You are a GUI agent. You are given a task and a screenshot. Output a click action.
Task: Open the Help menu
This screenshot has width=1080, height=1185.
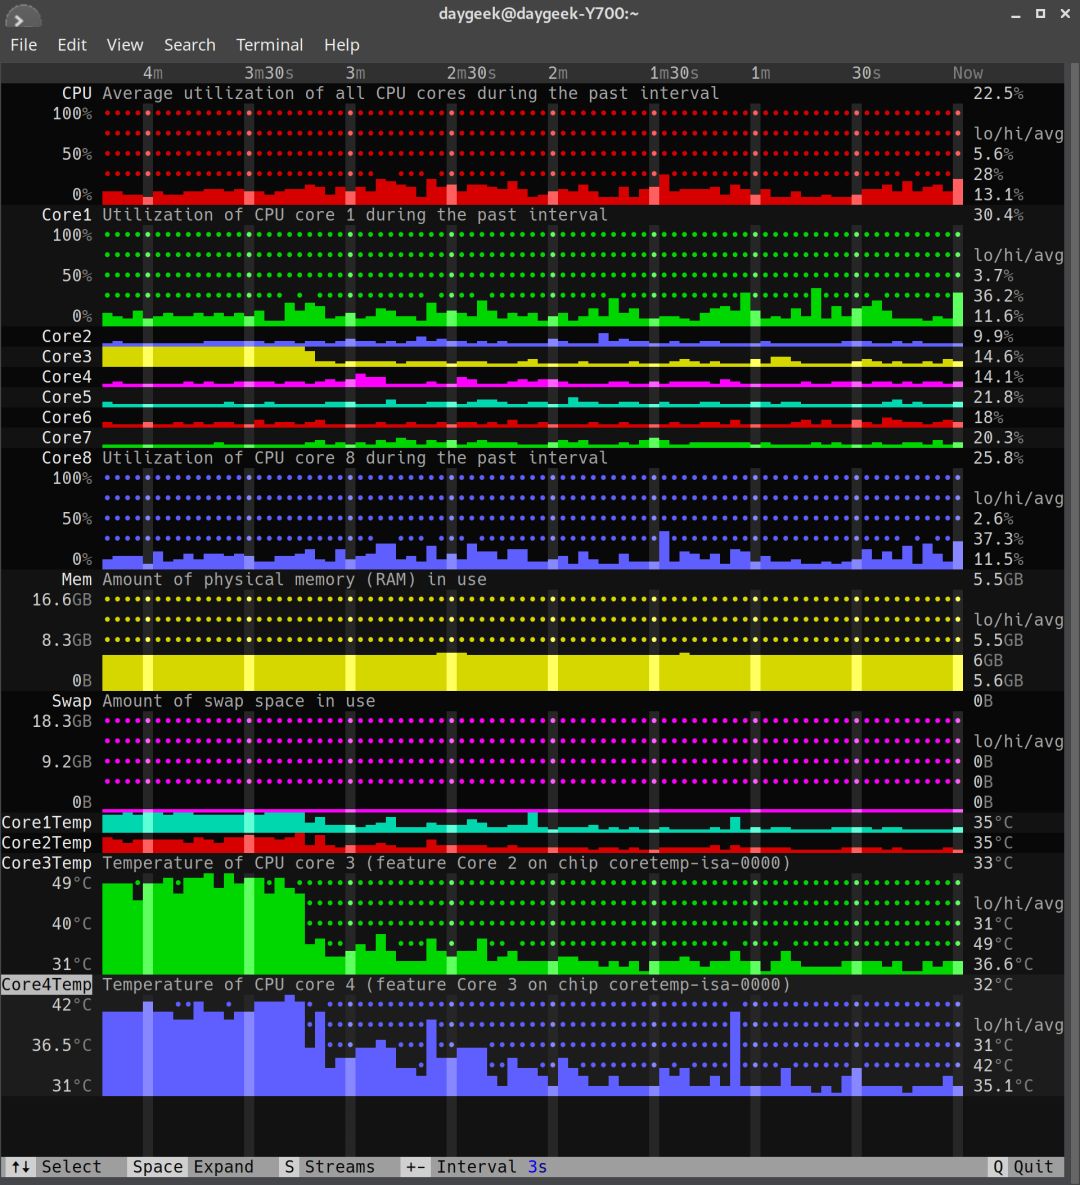(342, 45)
